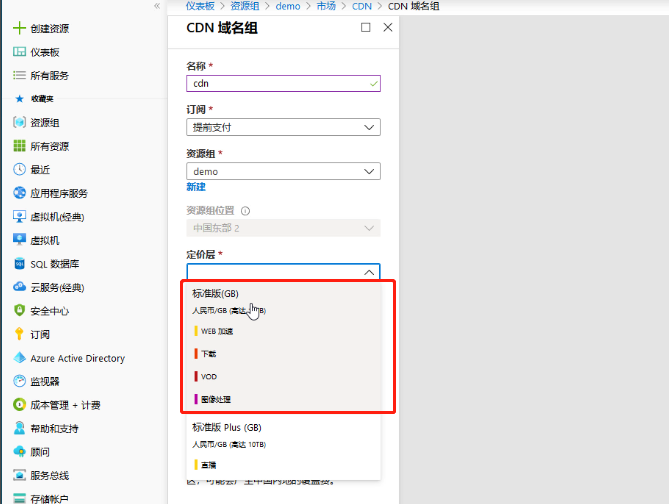669x504 pixels.
Task: Click the 人民币/GB (高达 10TB) price text
Action: (229, 445)
